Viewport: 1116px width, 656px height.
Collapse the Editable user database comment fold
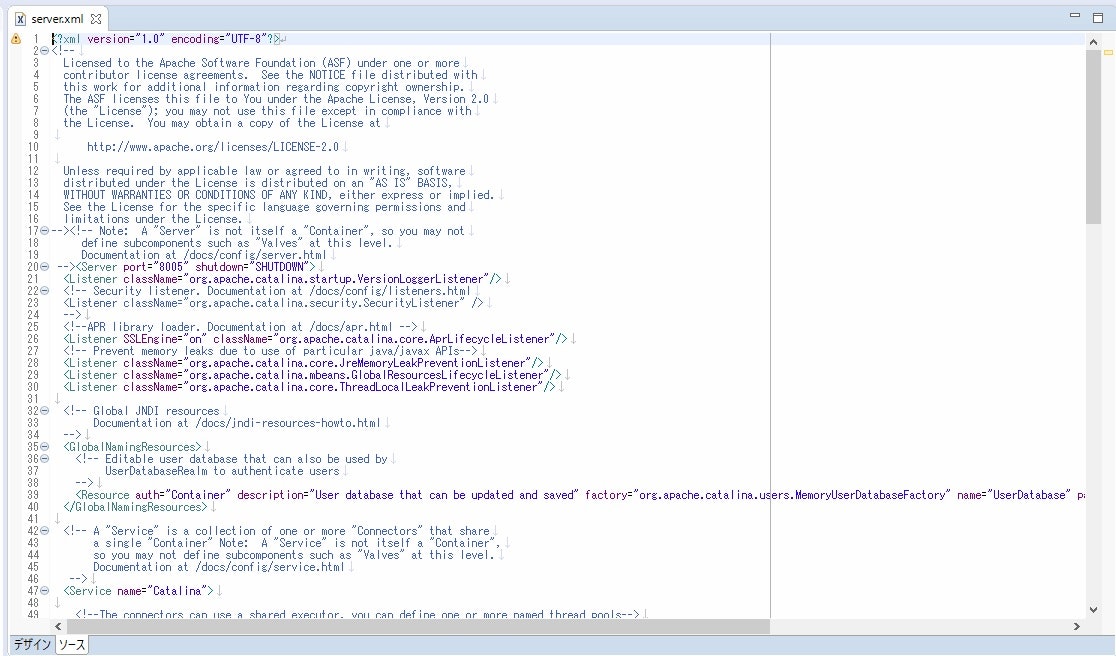(44, 459)
